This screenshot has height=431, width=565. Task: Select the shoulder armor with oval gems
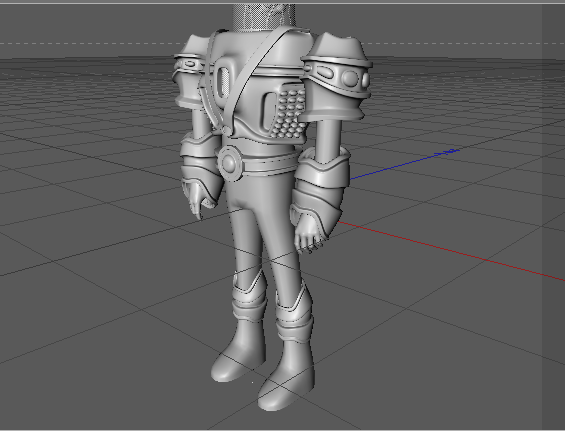pos(336,77)
